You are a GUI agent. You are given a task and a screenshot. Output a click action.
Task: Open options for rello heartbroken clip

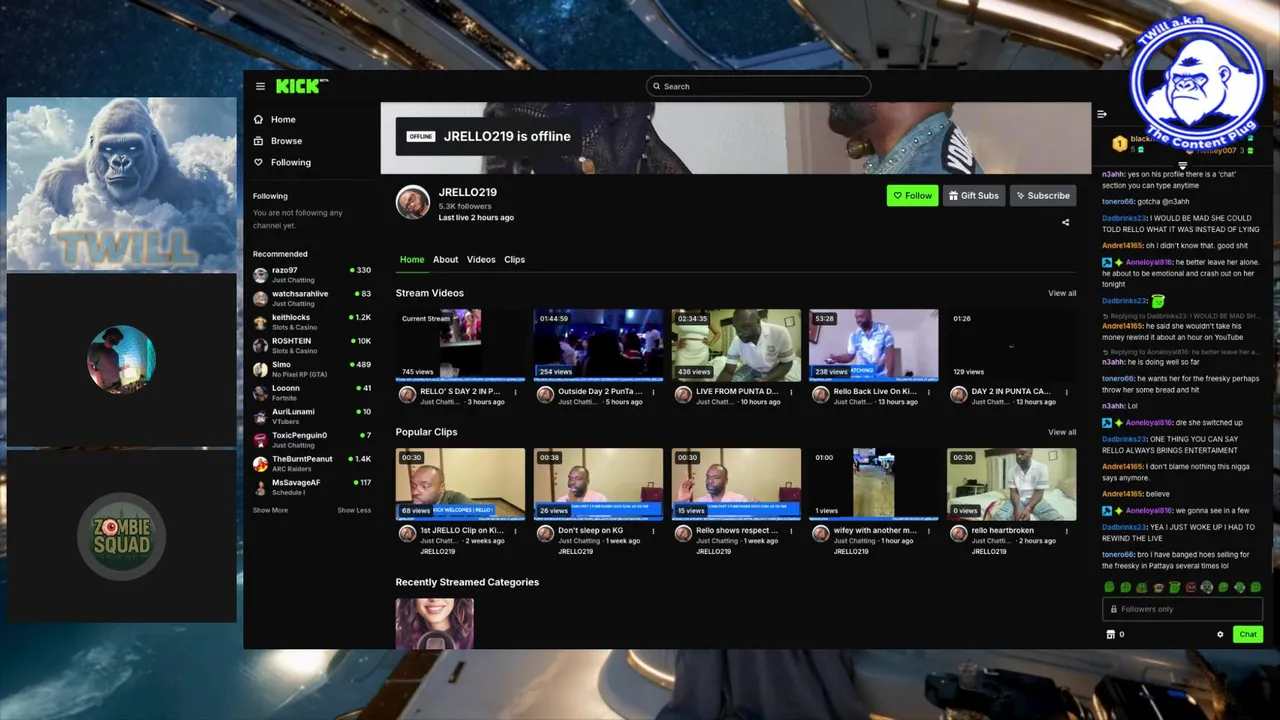1067,531
